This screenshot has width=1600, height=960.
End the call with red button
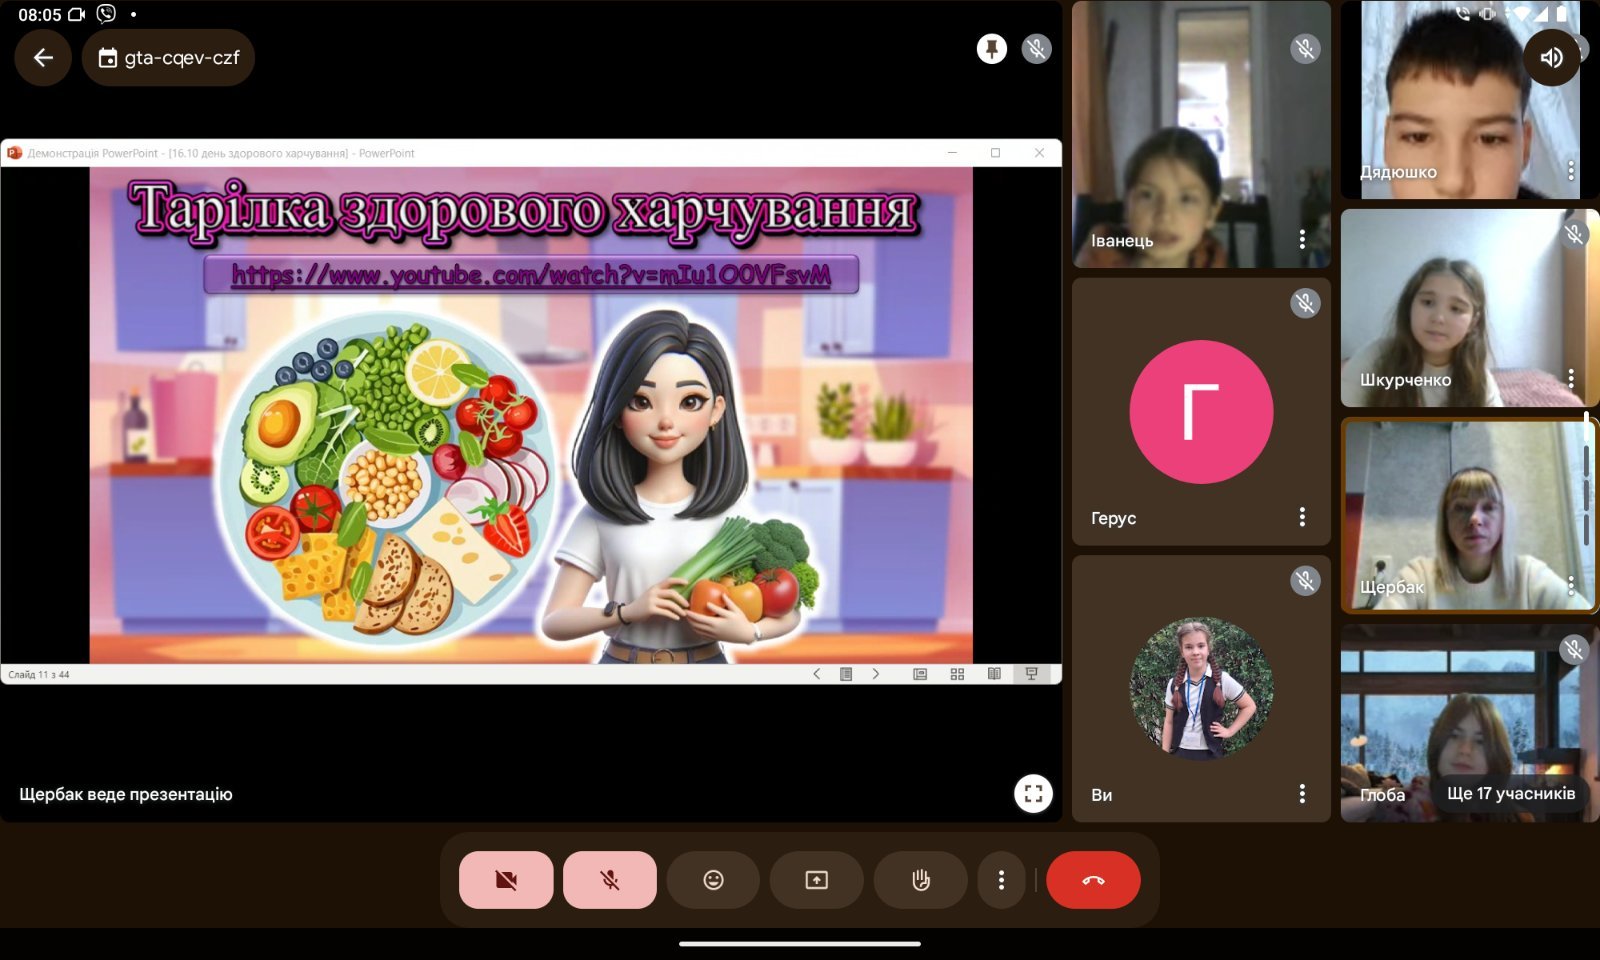coord(1093,880)
